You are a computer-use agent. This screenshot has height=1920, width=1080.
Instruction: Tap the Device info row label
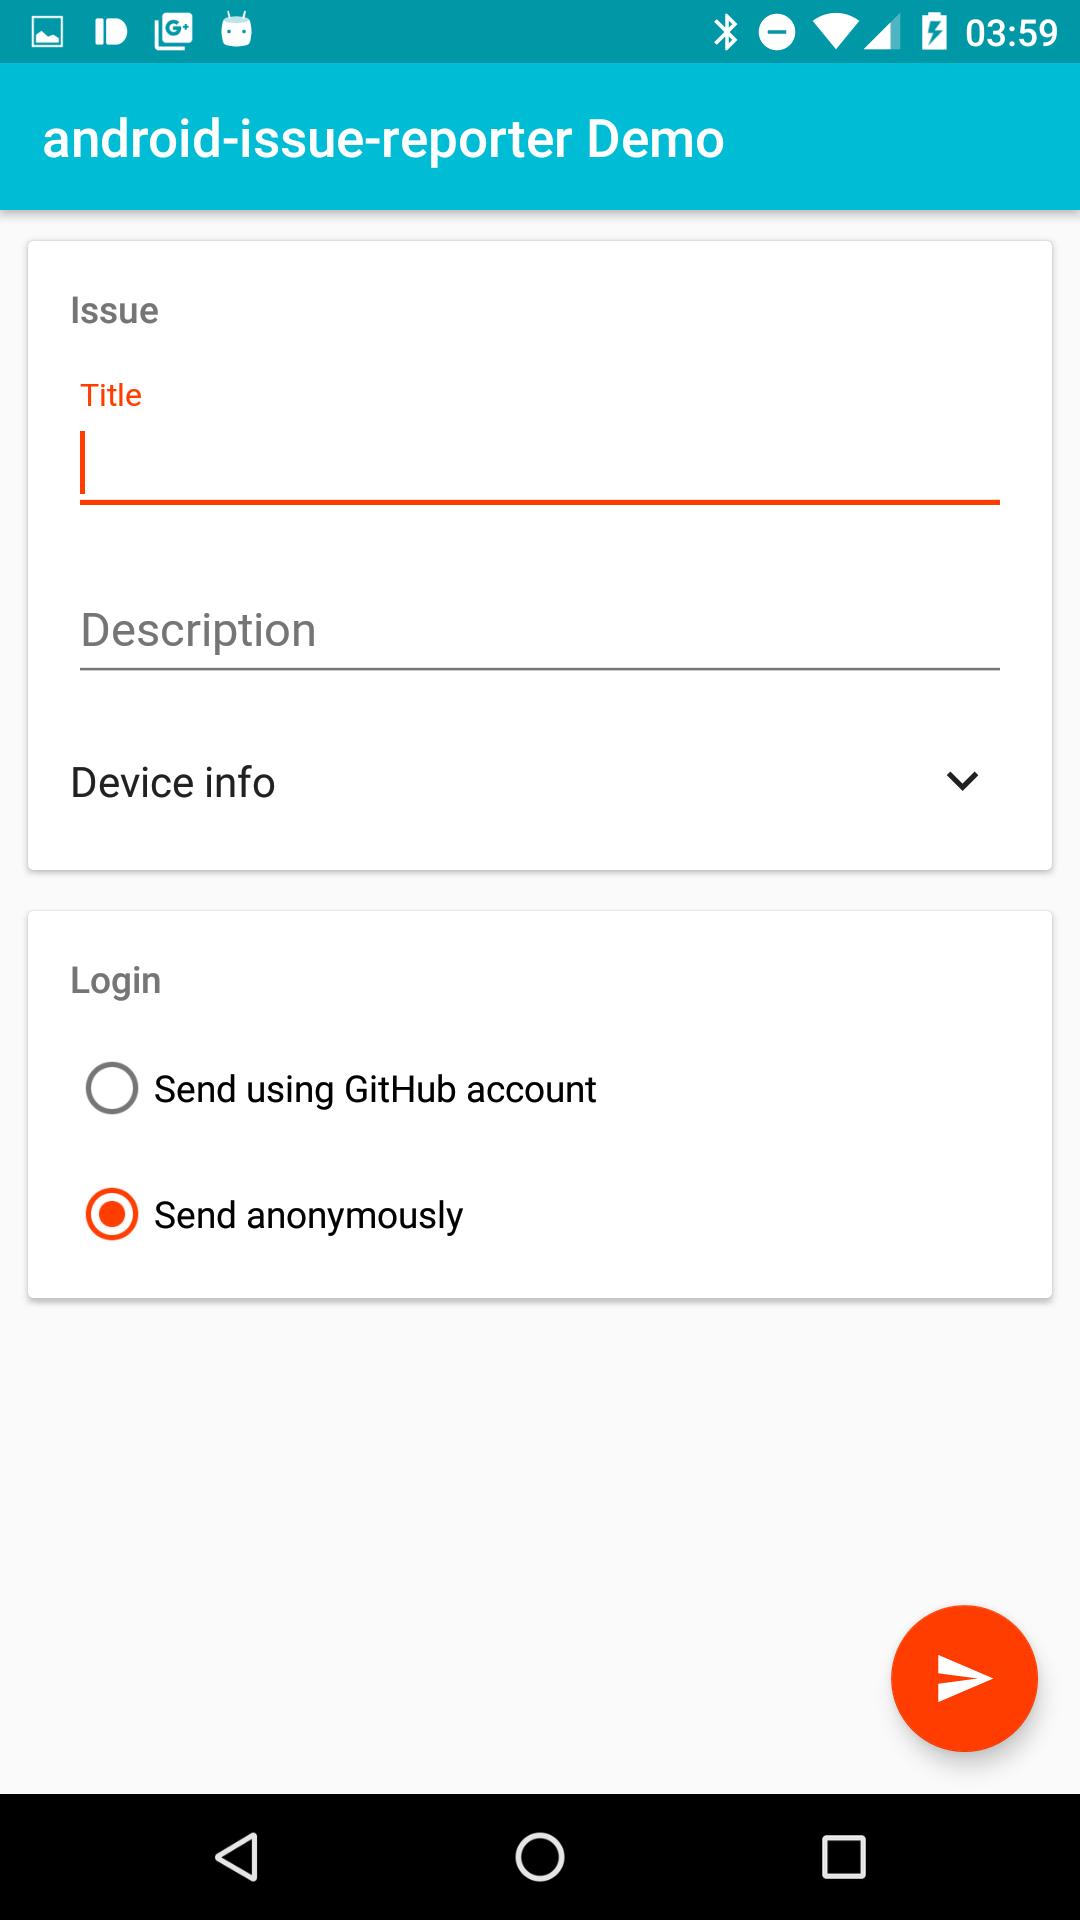click(173, 782)
